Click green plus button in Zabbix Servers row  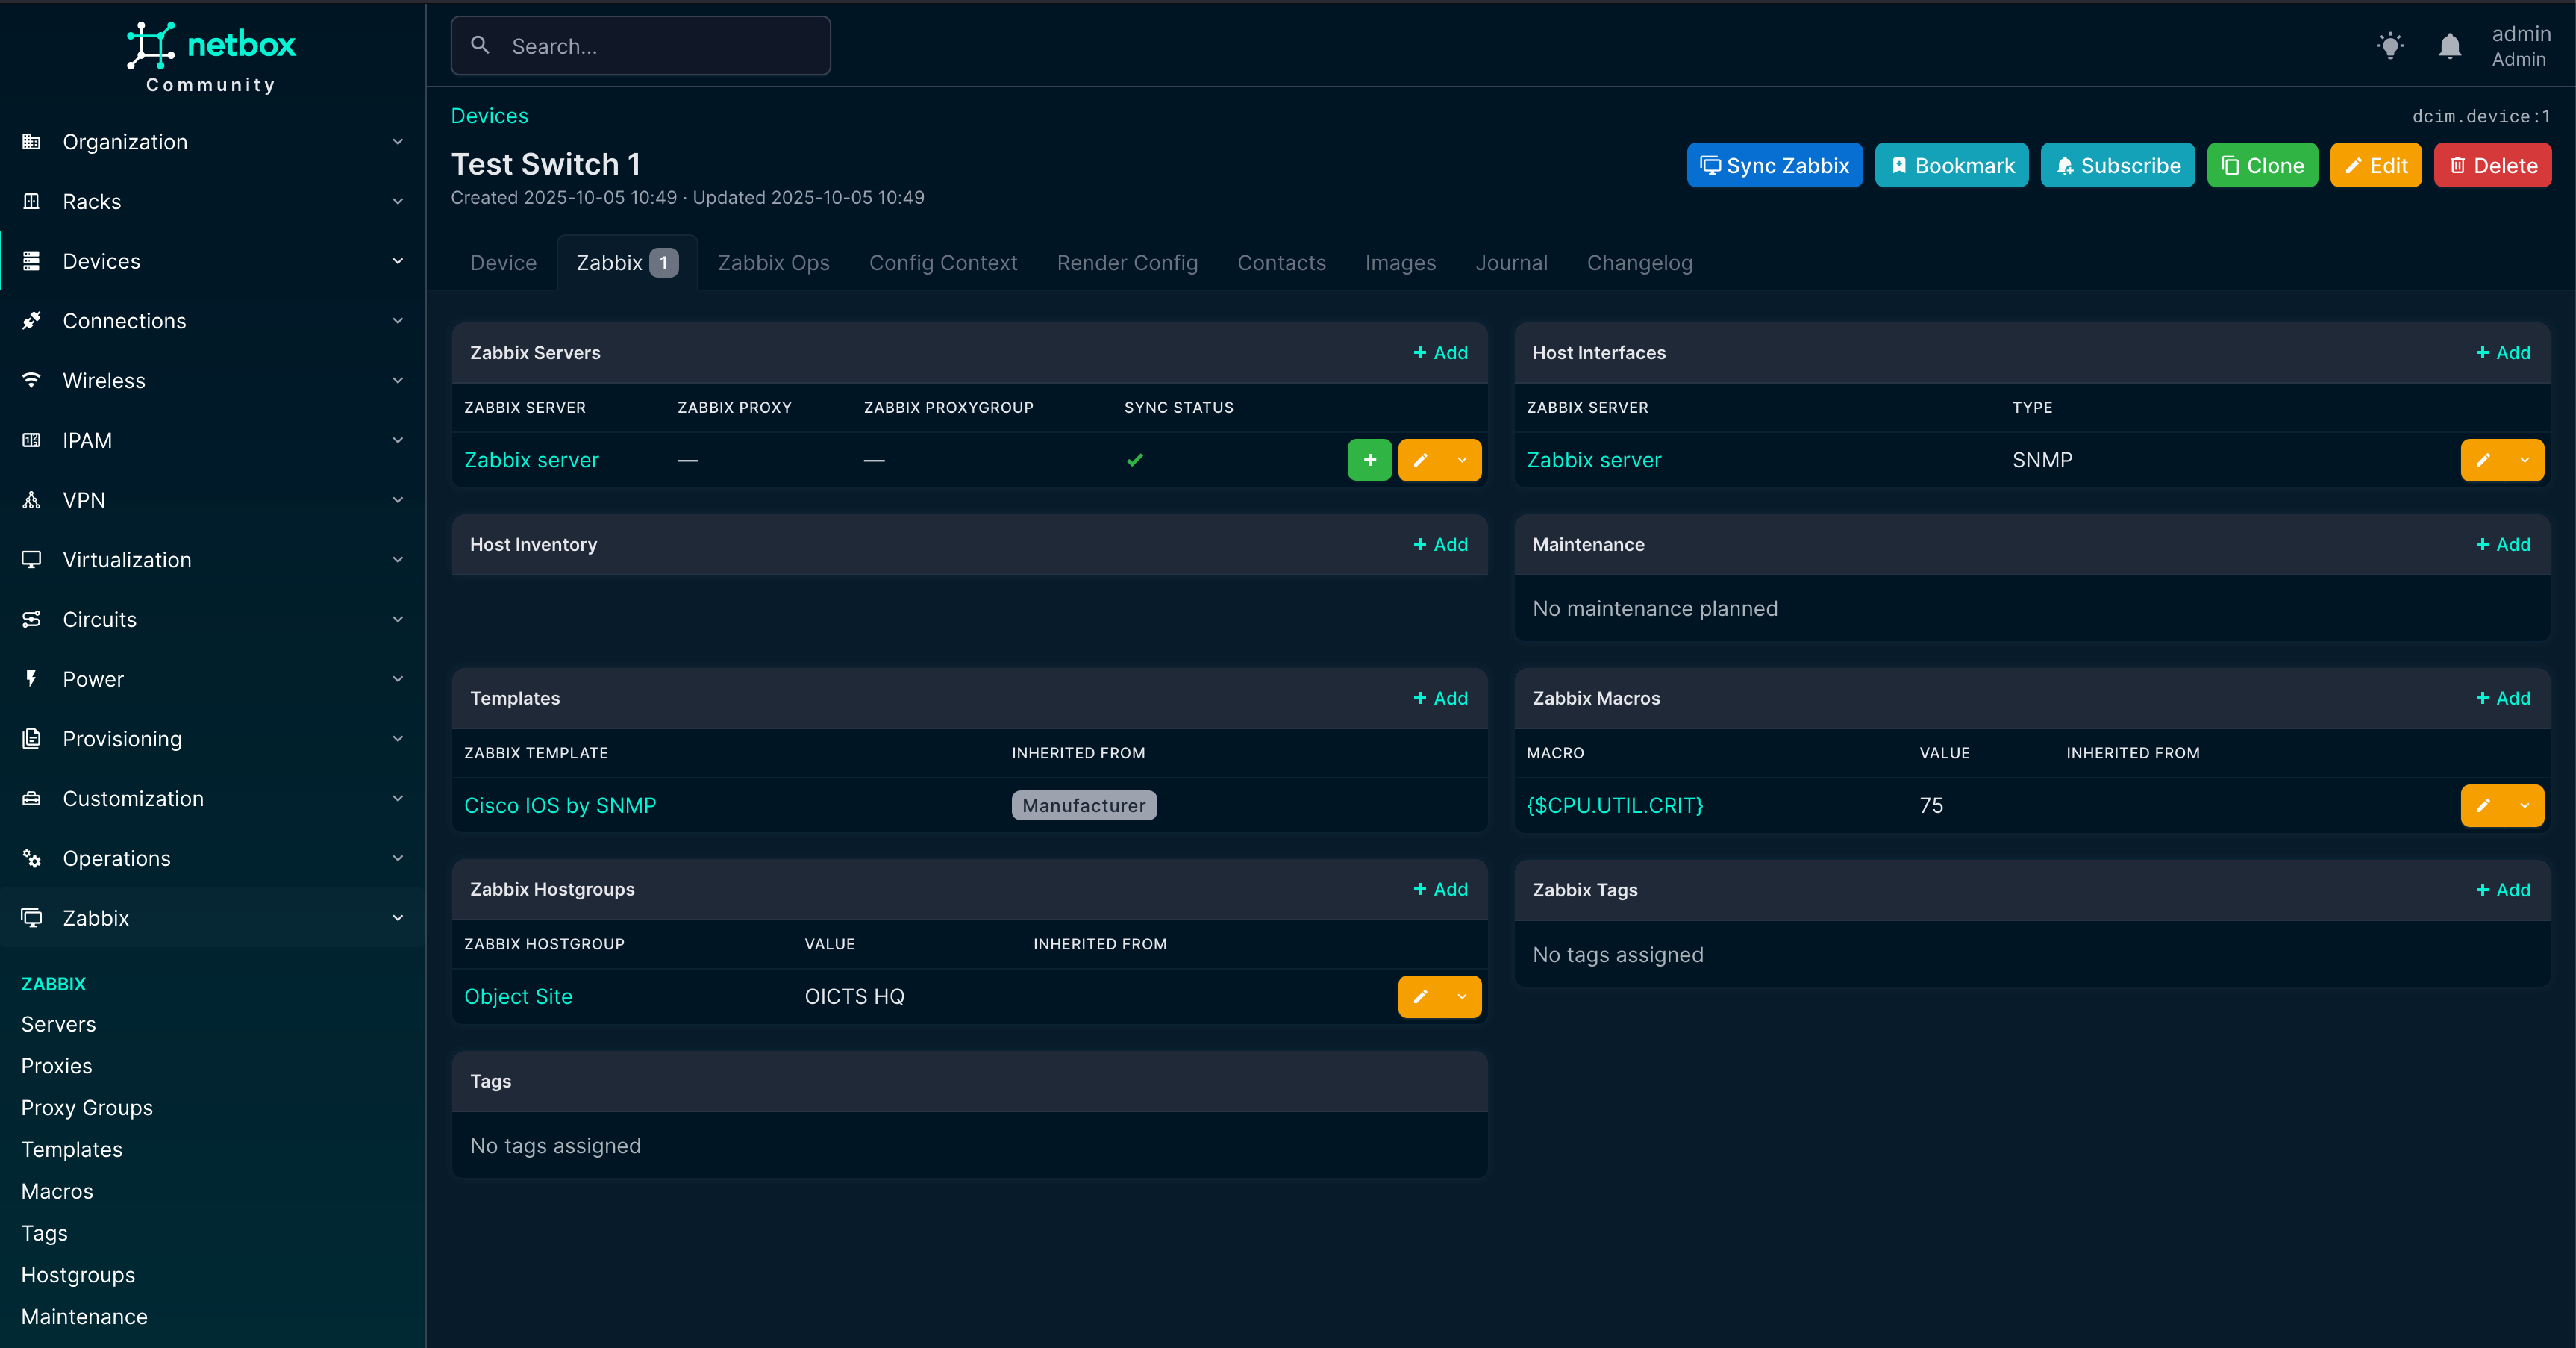pyautogui.click(x=1369, y=460)
